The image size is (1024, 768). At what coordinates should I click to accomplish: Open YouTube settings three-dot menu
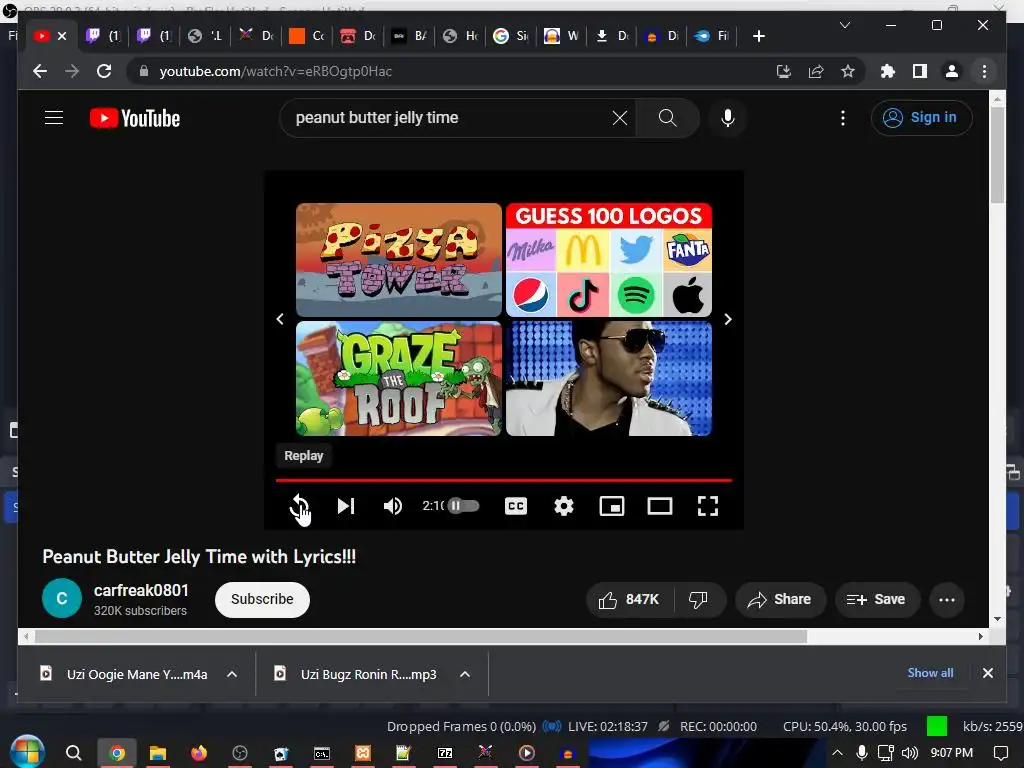pos(842,118)
